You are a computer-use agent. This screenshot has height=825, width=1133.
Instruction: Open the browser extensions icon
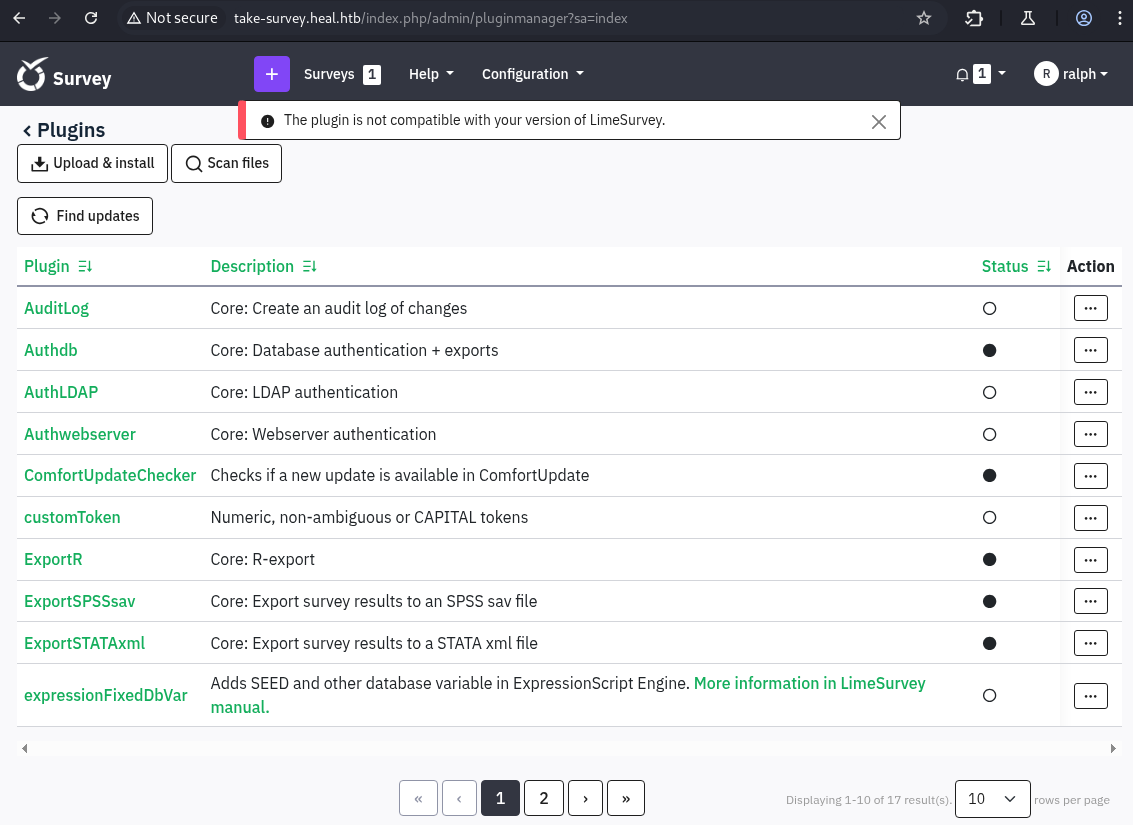[x=974, y=18]
